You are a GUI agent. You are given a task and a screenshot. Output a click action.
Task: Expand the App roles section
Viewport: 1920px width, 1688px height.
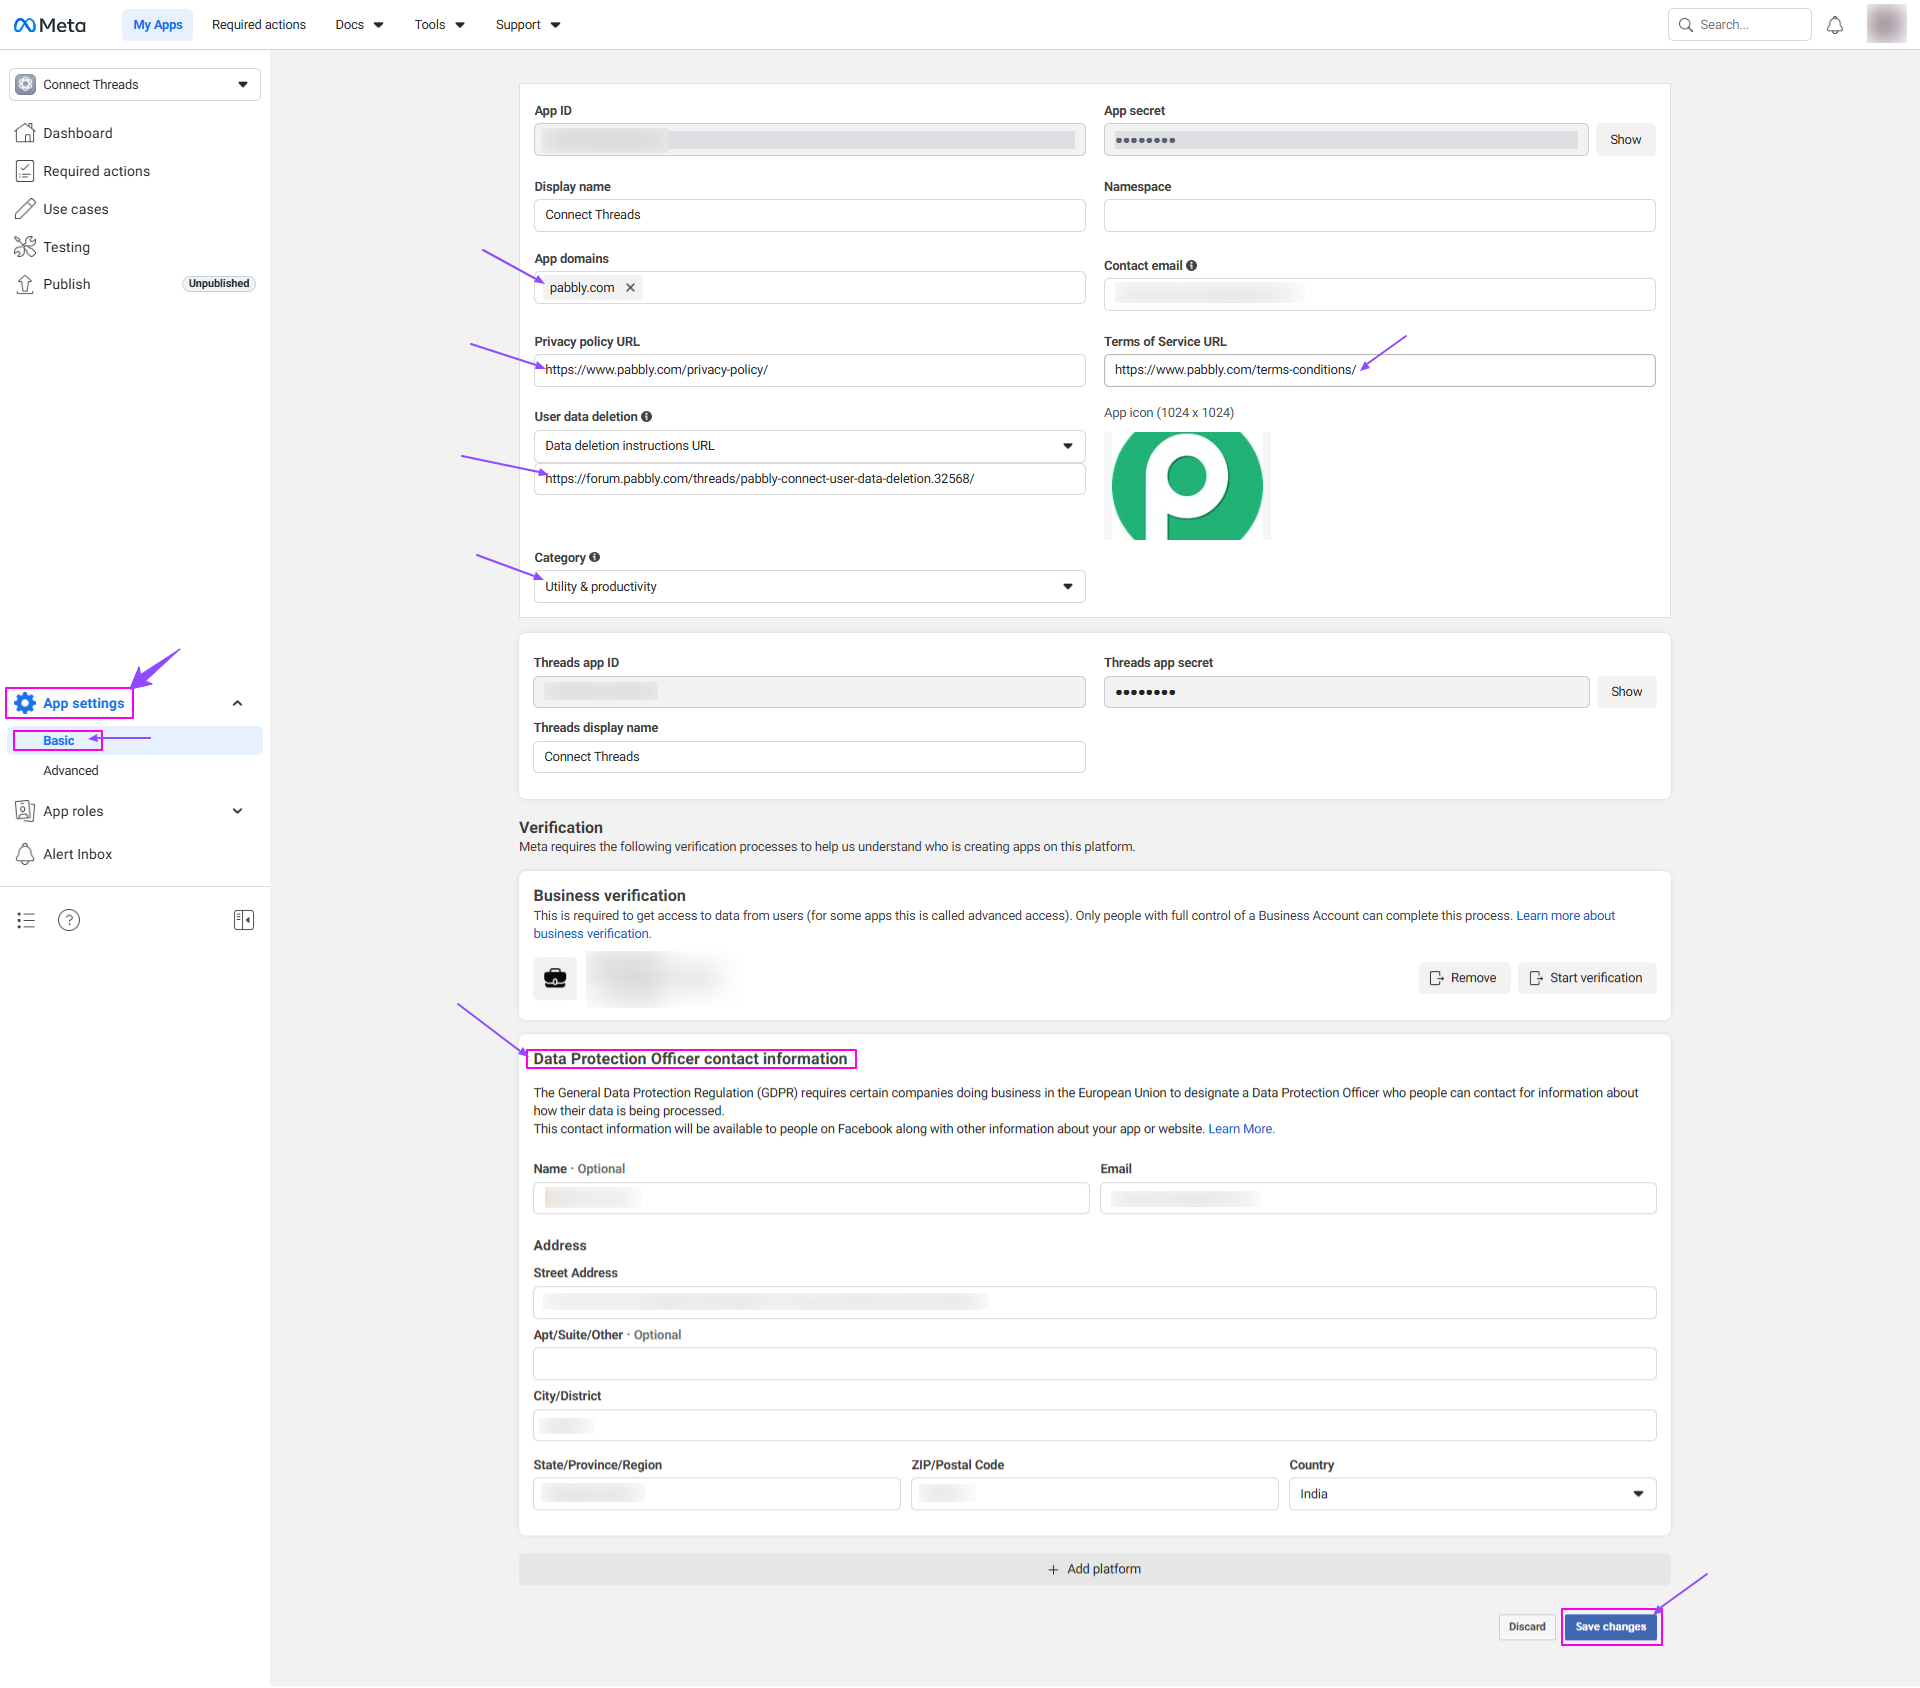pyautogui.click(x=237, y=811)
